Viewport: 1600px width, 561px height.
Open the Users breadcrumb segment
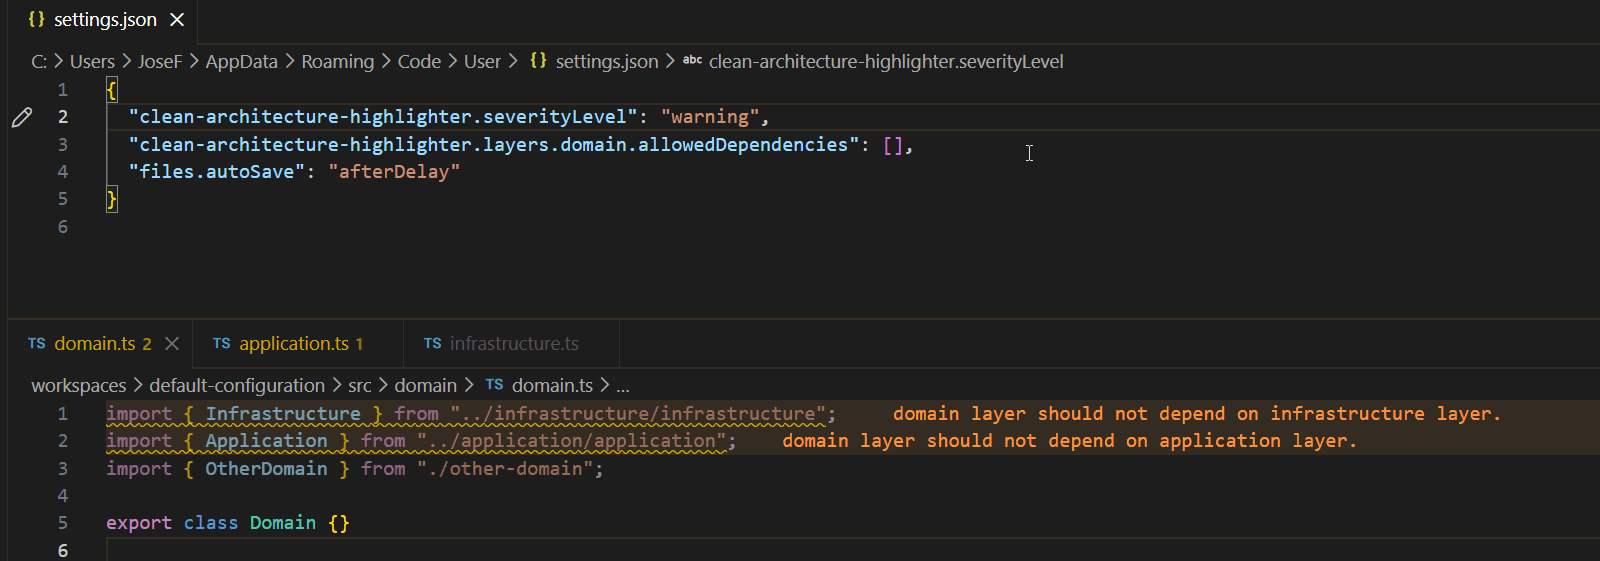(x=92, y=62)
